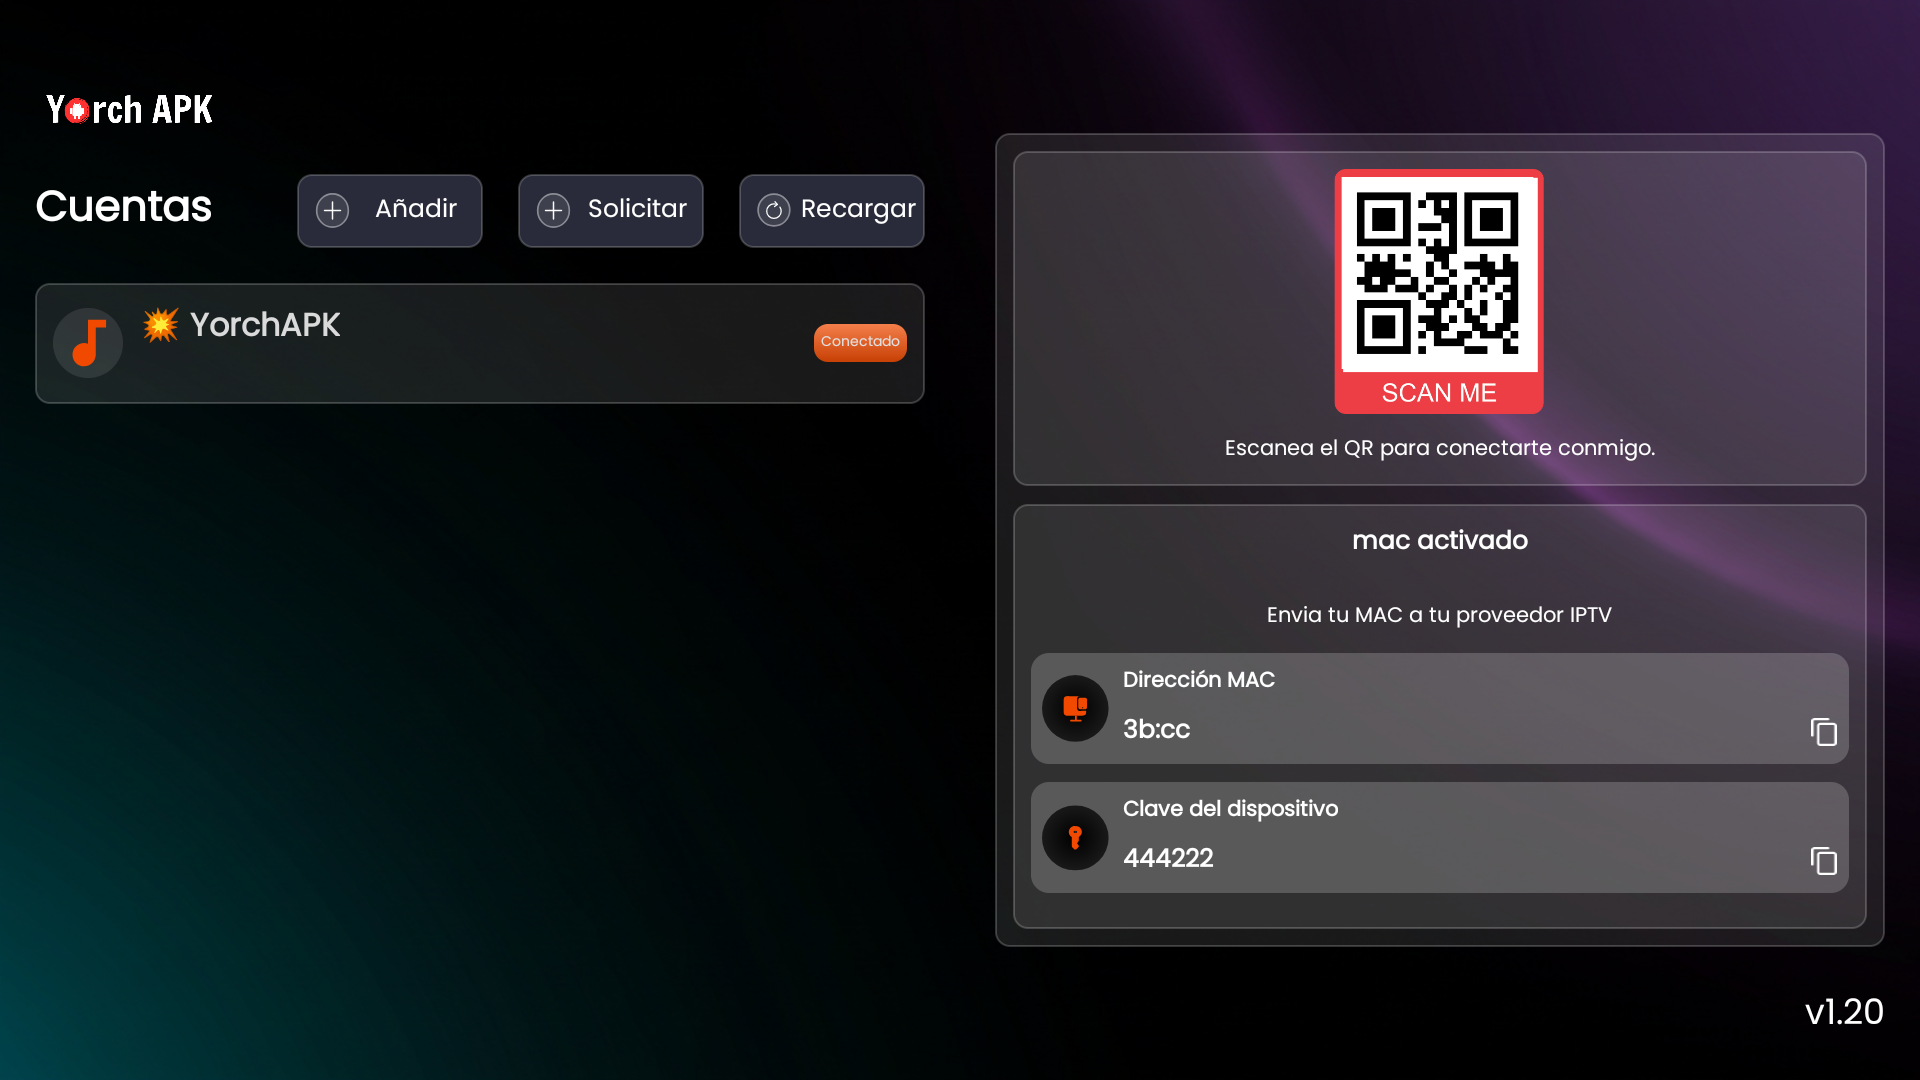The height and width of the screenshot is (1080, 1920).
Task: Click the Clave del dispositivo row
Action: pyautogui.click(x=1440, y=837)
